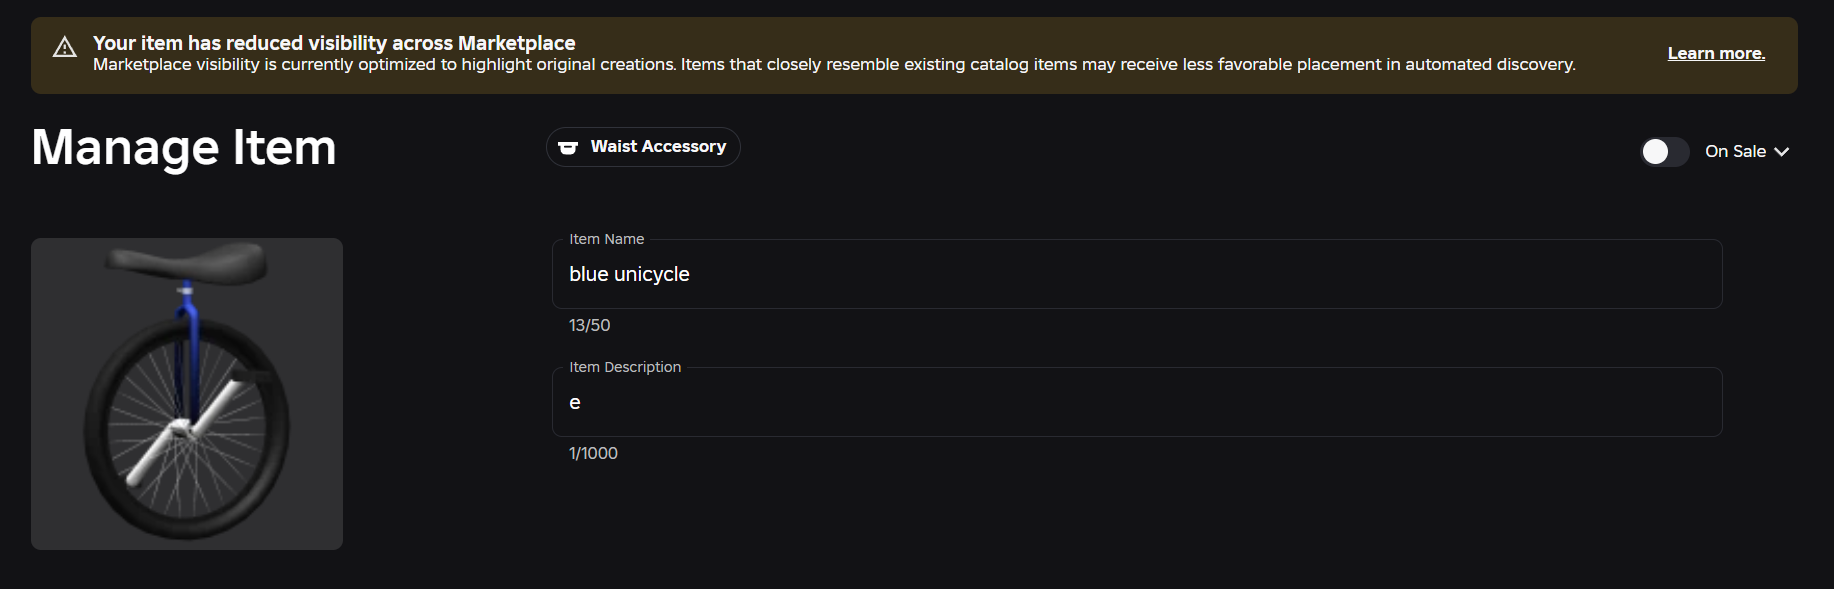Click the blue unicycle preview thumbnail

tap(187, 394)
